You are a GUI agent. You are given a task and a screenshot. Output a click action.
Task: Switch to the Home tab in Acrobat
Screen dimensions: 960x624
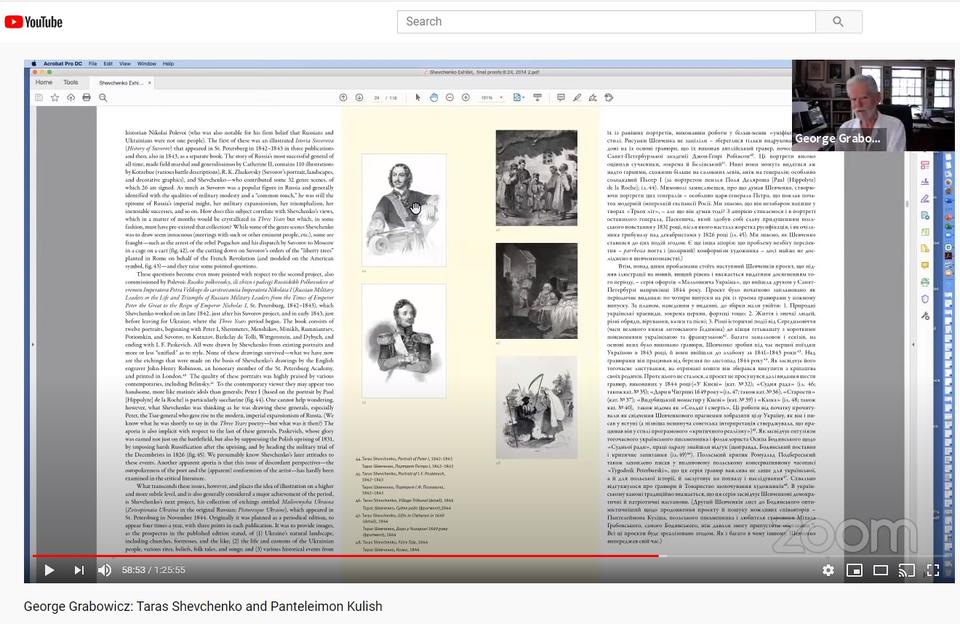[x=43, y=82]
